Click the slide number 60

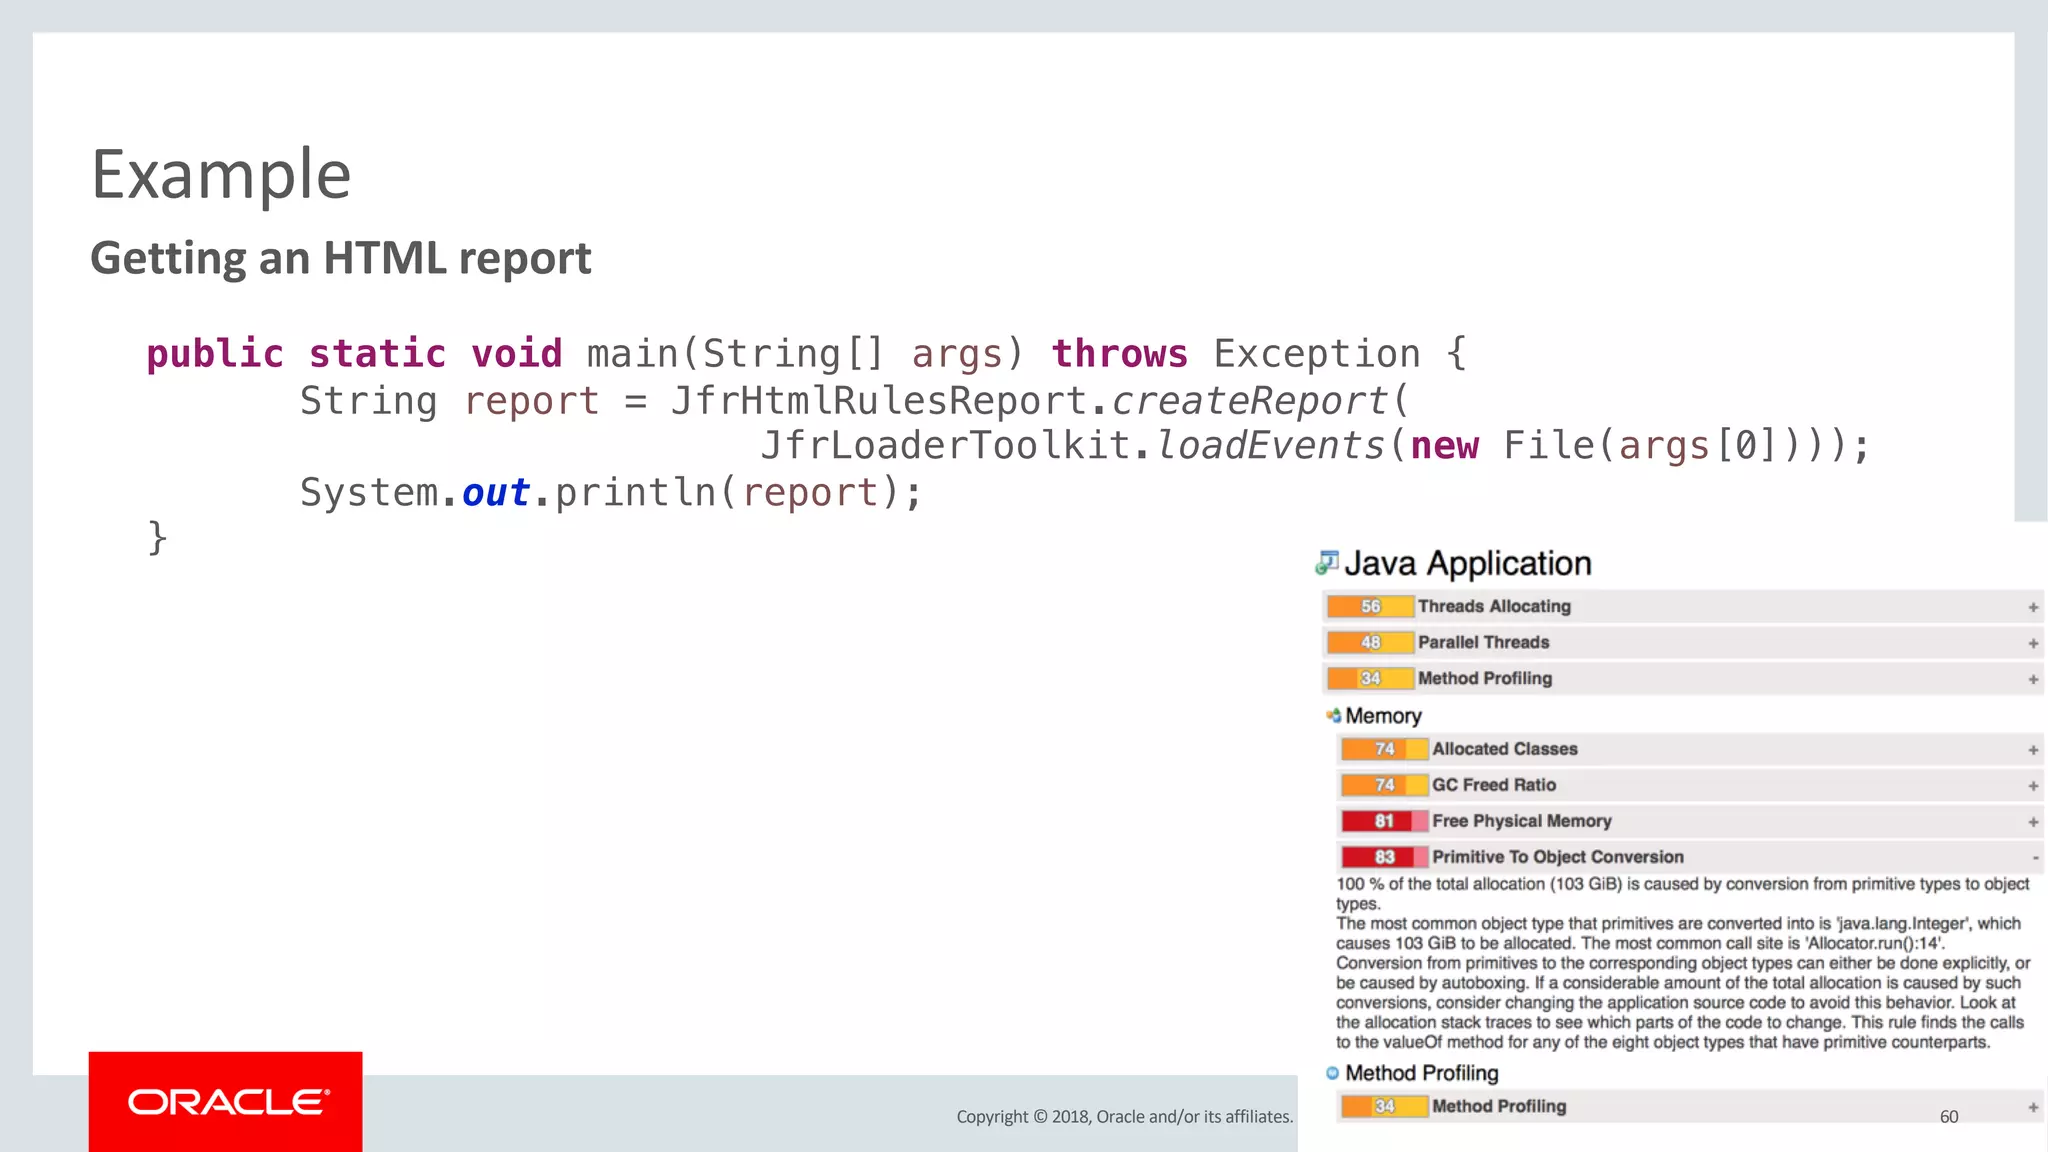click(x=1949, y=1117)
